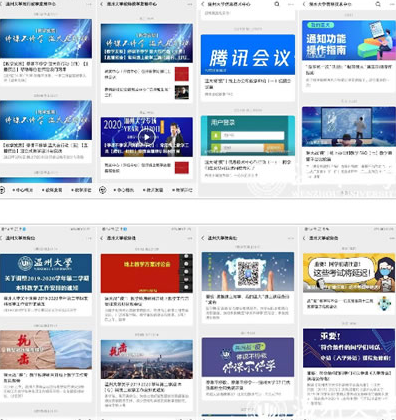Open more menu above 这些考试将延迟 cartoon banner
This screenshot has height=420, width=396.
[x=391, y=238]
